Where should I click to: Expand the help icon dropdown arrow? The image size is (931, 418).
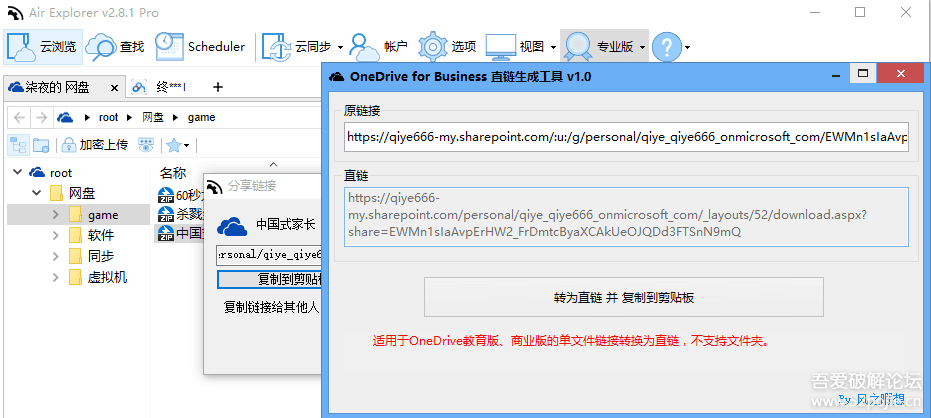pos(687,47)
